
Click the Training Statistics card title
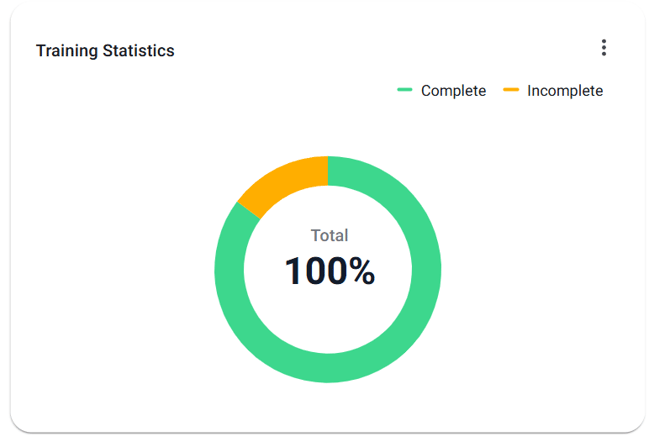point(105,51)
